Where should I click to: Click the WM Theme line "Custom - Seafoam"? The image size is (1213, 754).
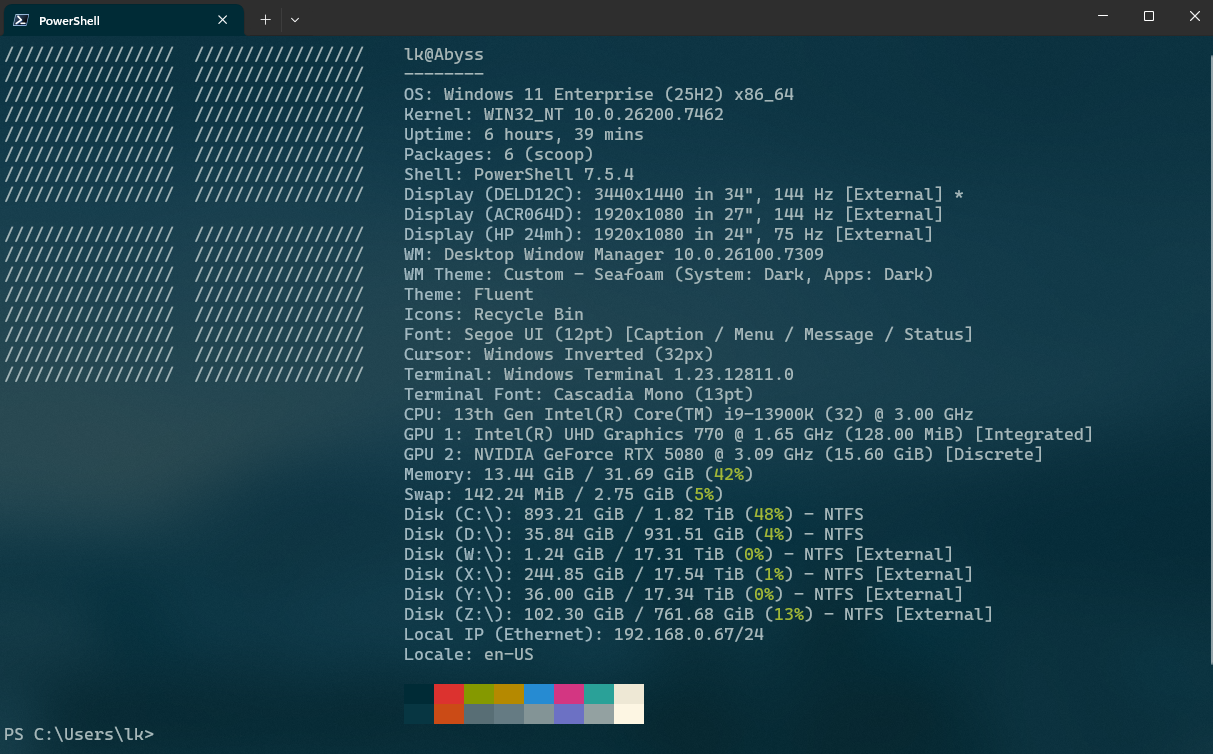click(669, 275)
